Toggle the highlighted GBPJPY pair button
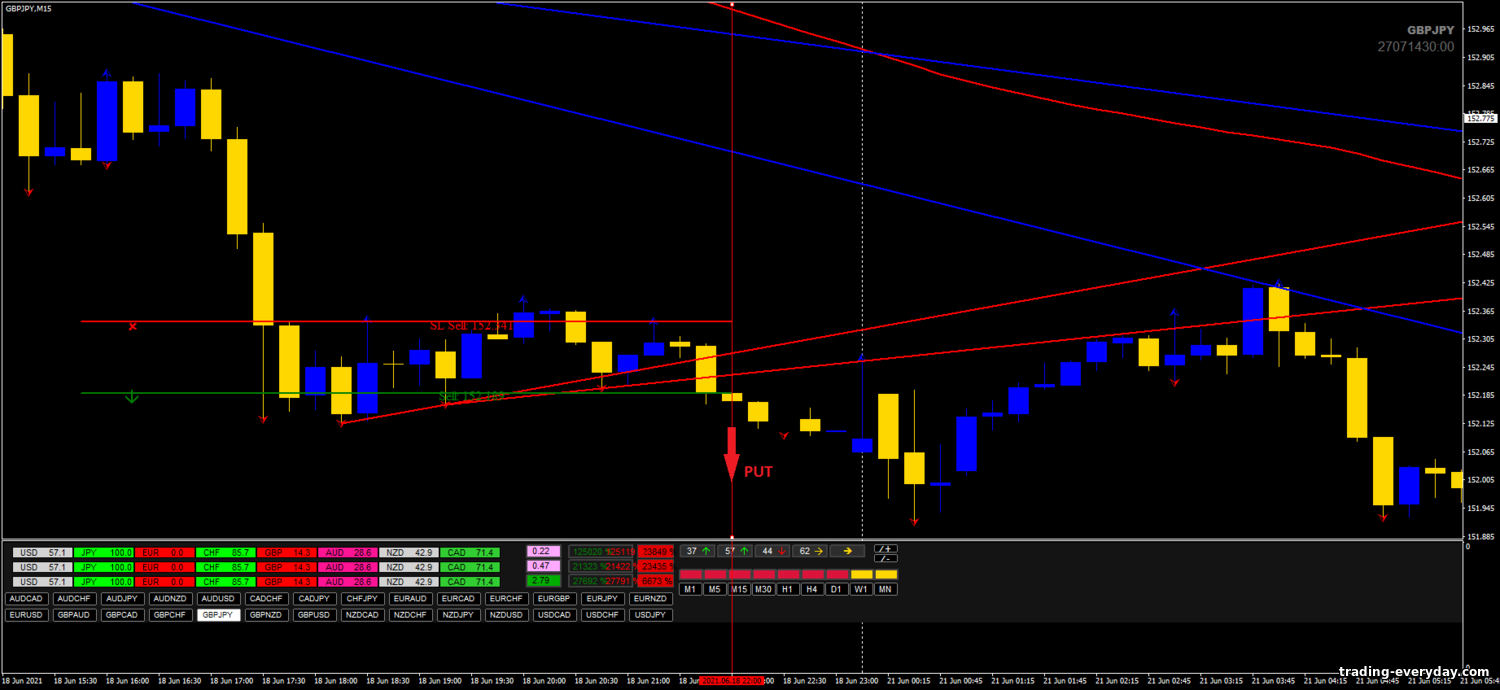 (218, 615)
